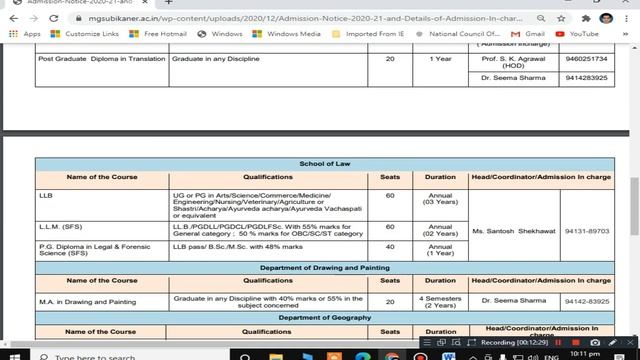Open Microsoft Word from the taskbar
Viewport: 640px width, 360px height.
tap(449, 356)
